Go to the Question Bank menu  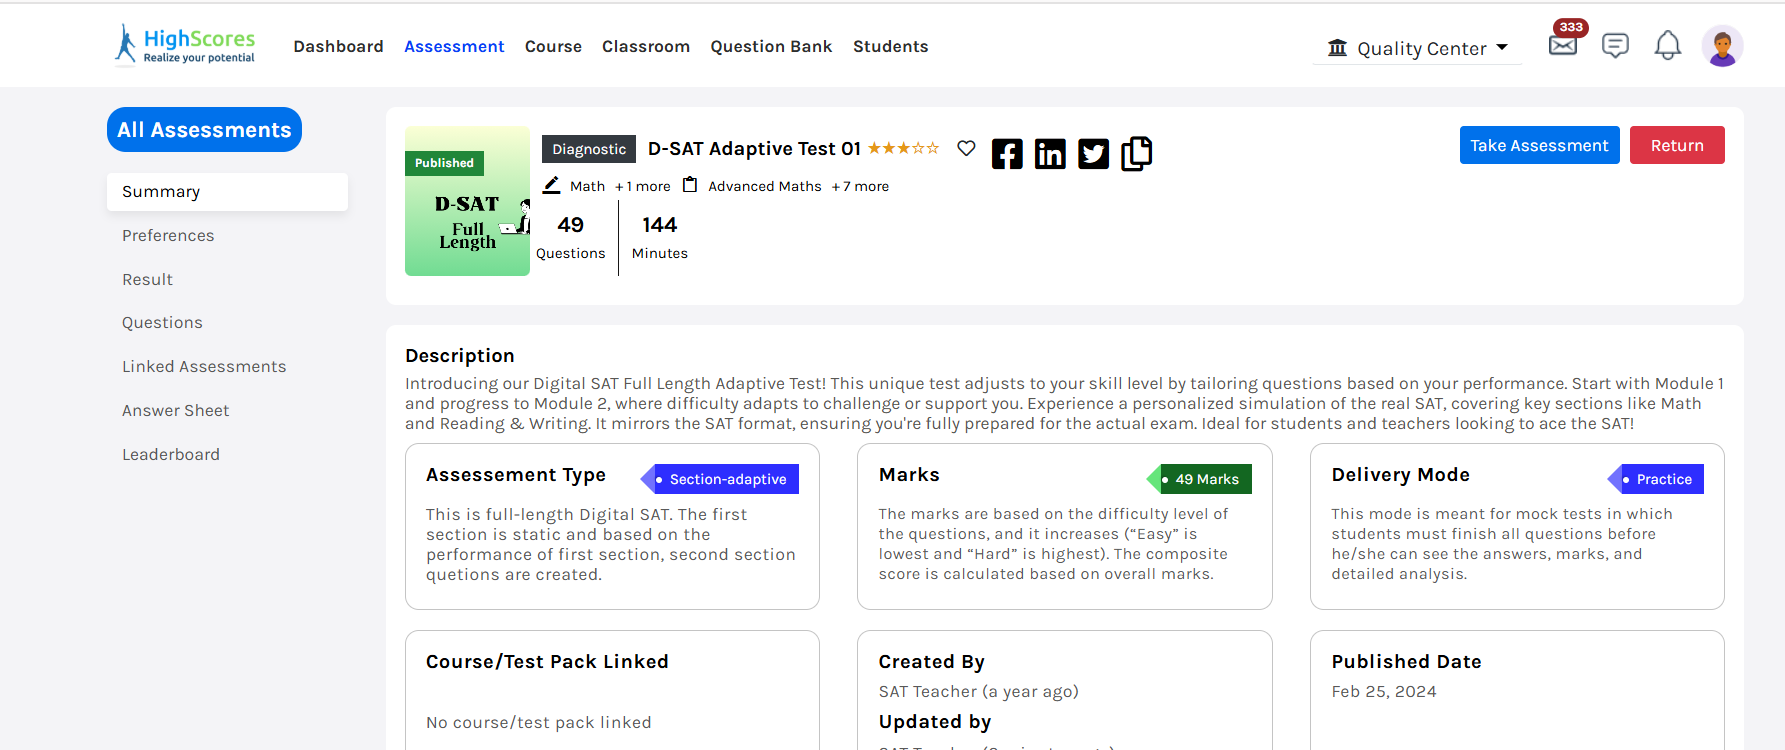tap(771, 46)
